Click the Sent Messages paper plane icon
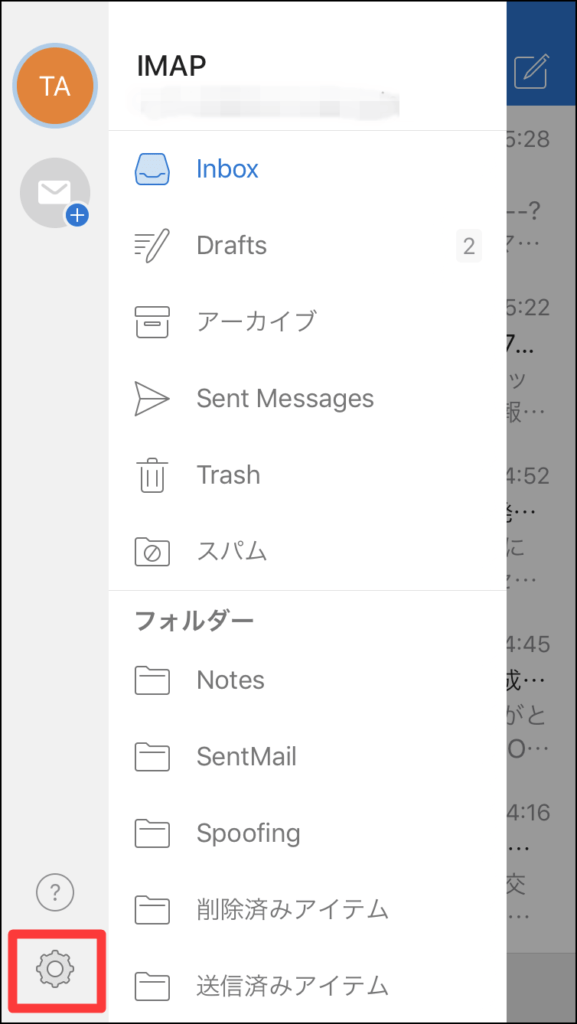This screenshot has height=1024, width=577. 152,398
